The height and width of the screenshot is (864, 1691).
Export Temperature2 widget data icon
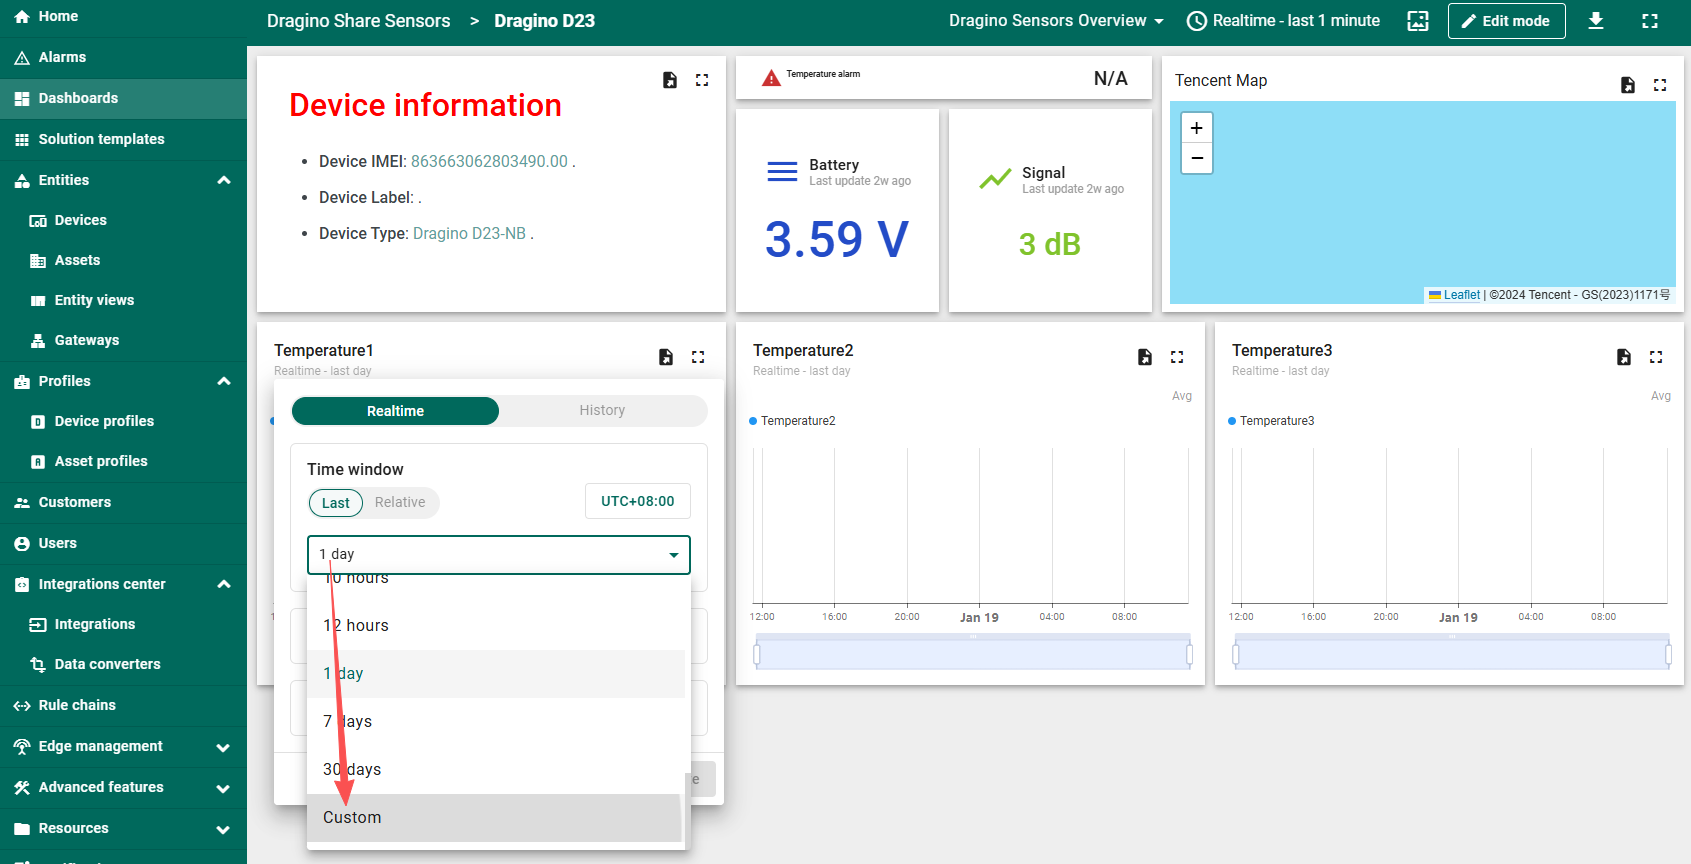pyautogui.click(x=1145, y=357)
